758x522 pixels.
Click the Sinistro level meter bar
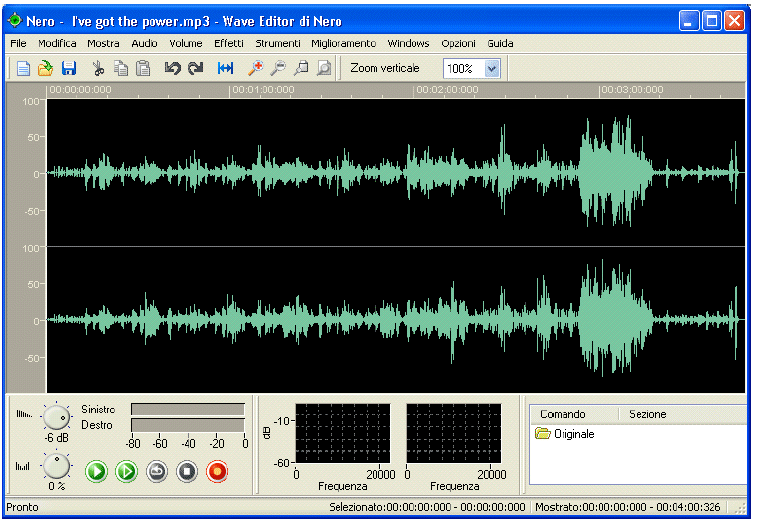(188, 409)
